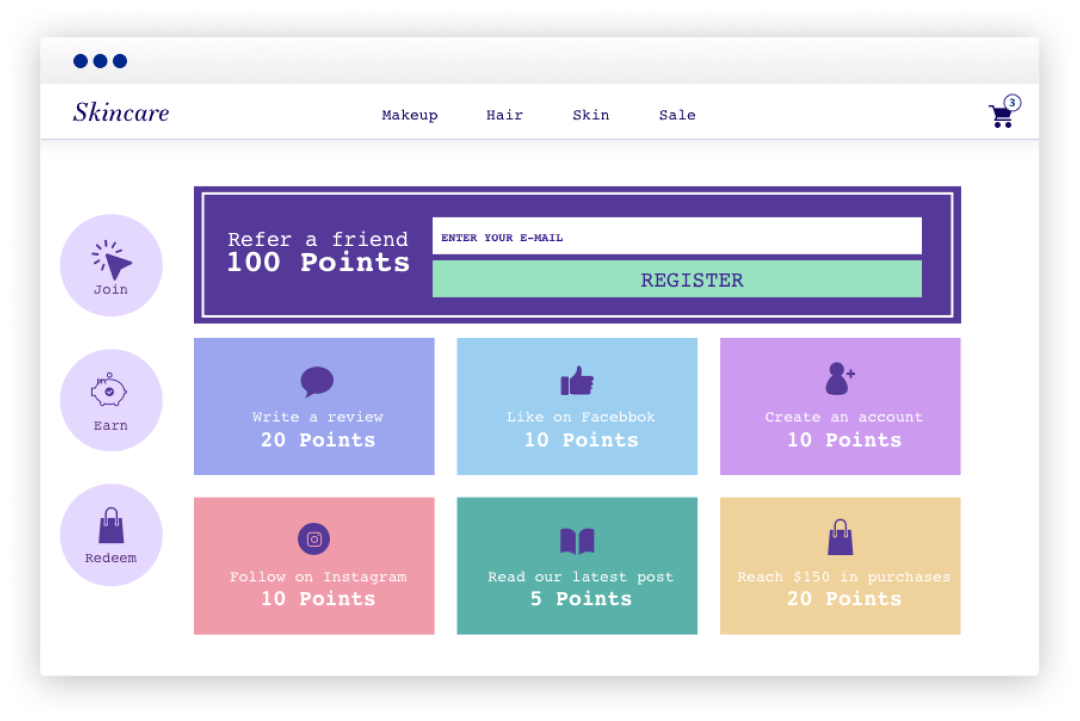
Task: Click the open book icon
Action: pyautogui.click(x=577, y=541)
